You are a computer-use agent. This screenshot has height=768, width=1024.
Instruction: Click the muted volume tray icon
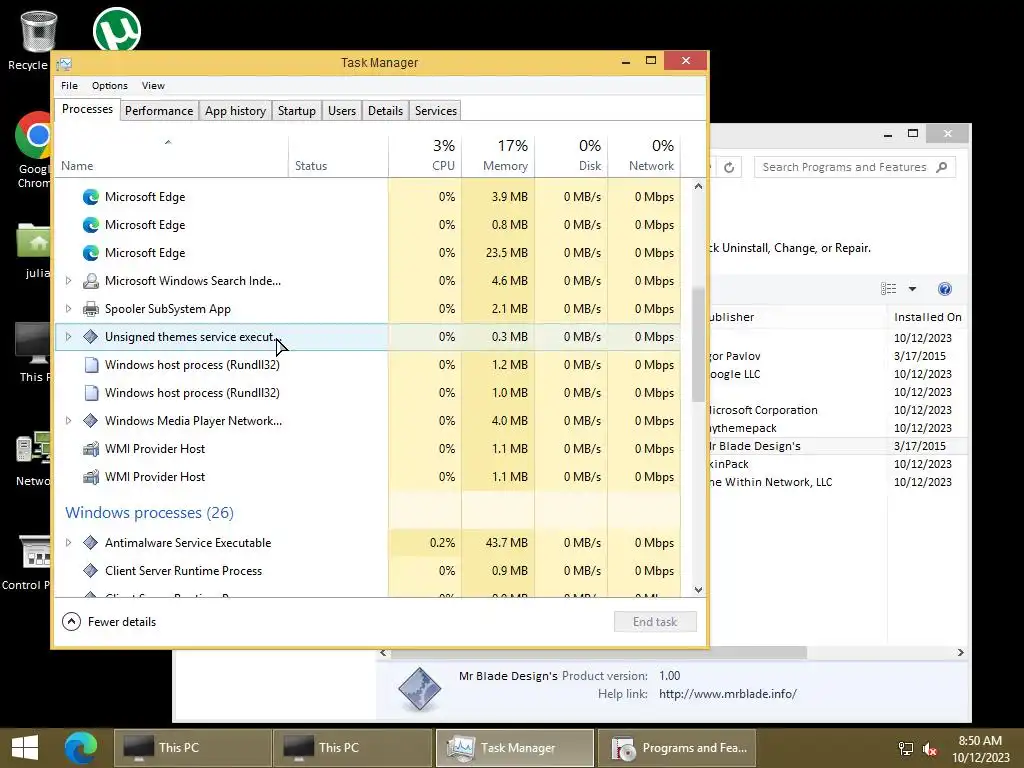click(930, 748)
